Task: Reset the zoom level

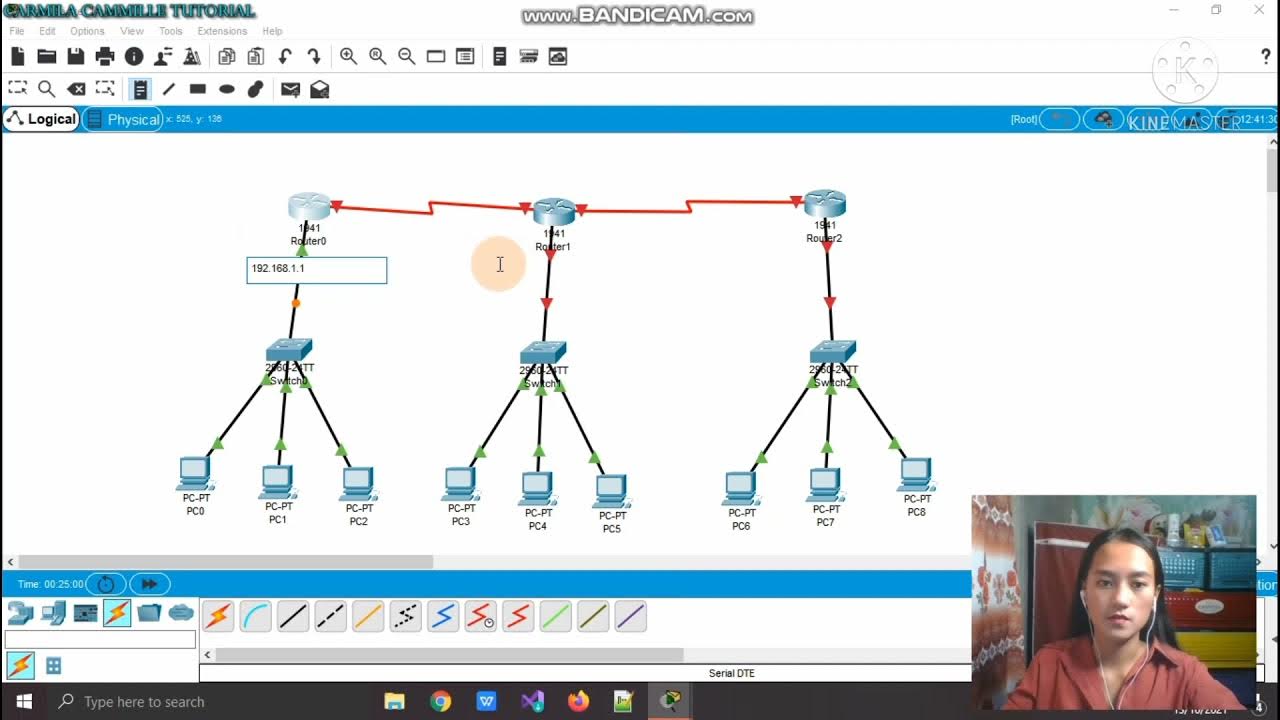Action: (x=377, y=57)
